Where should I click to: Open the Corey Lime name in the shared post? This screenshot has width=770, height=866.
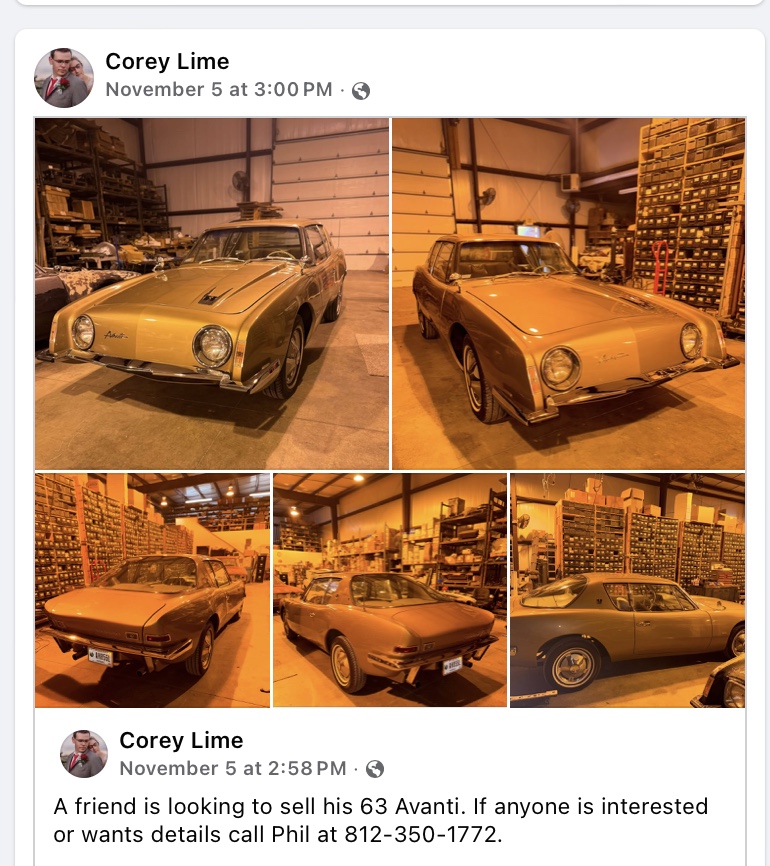[x=181, y=740]
